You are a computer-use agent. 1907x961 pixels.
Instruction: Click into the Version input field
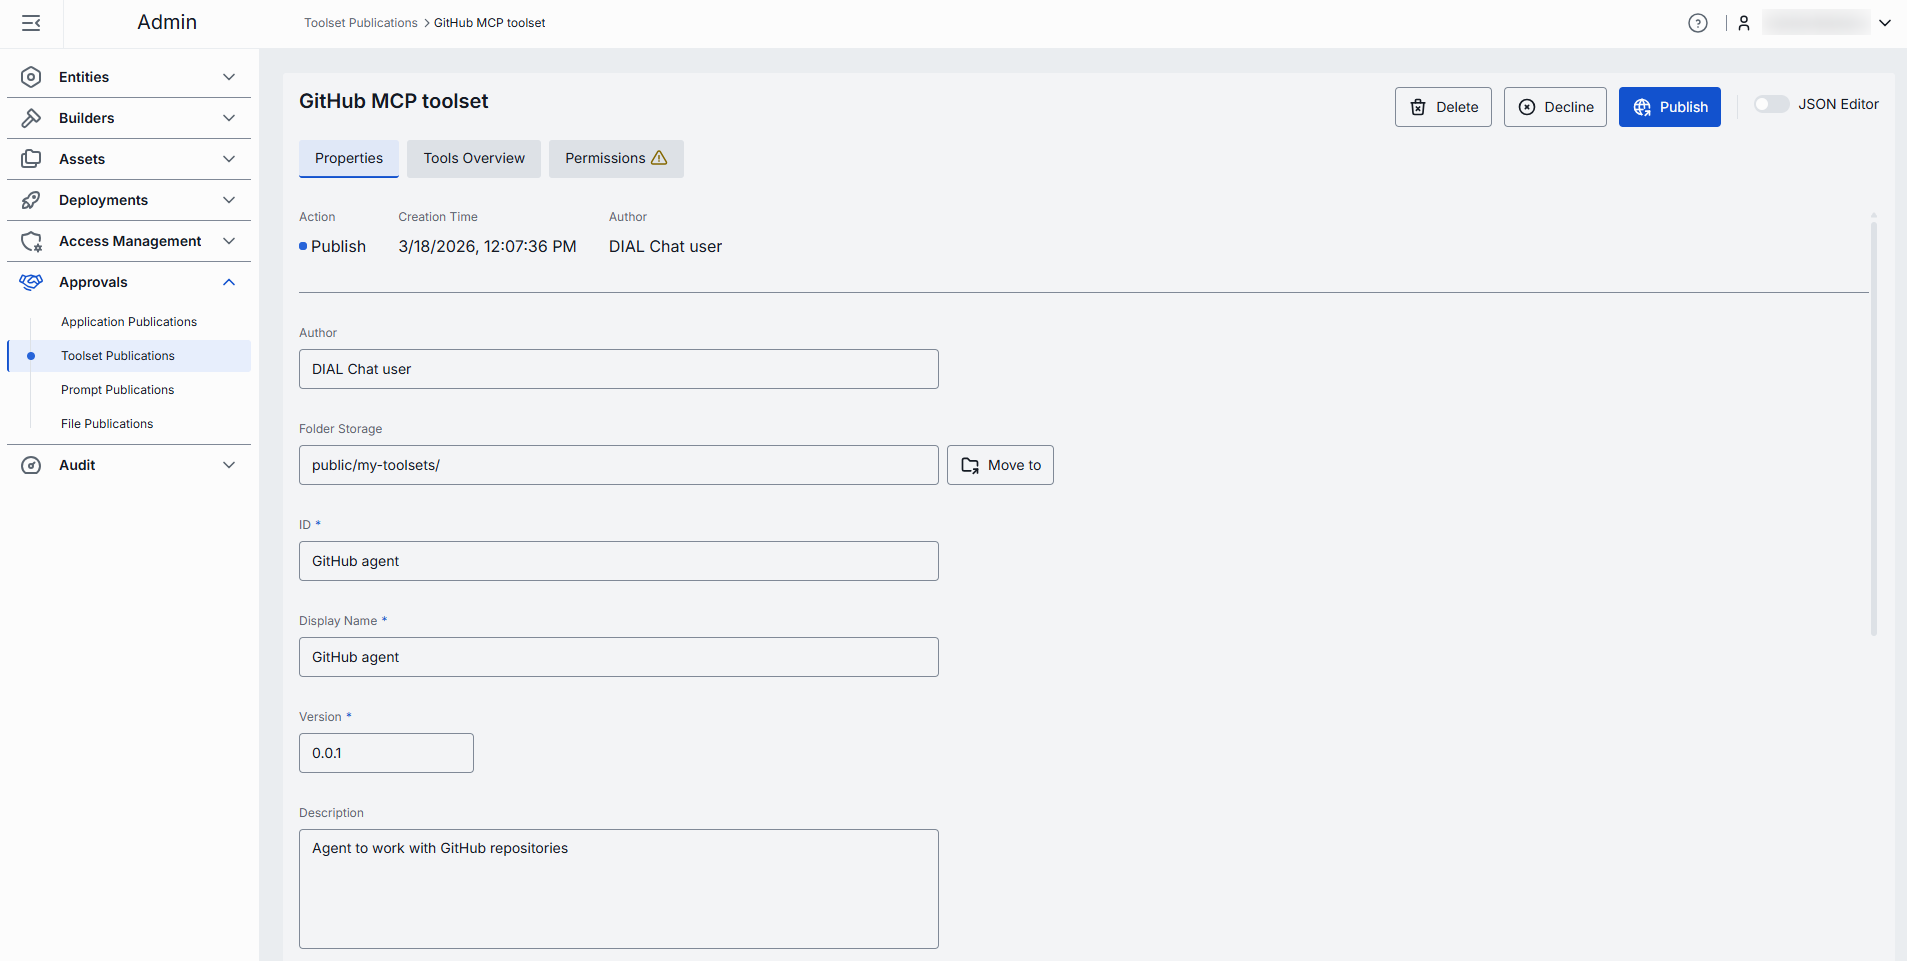(386, 753)
